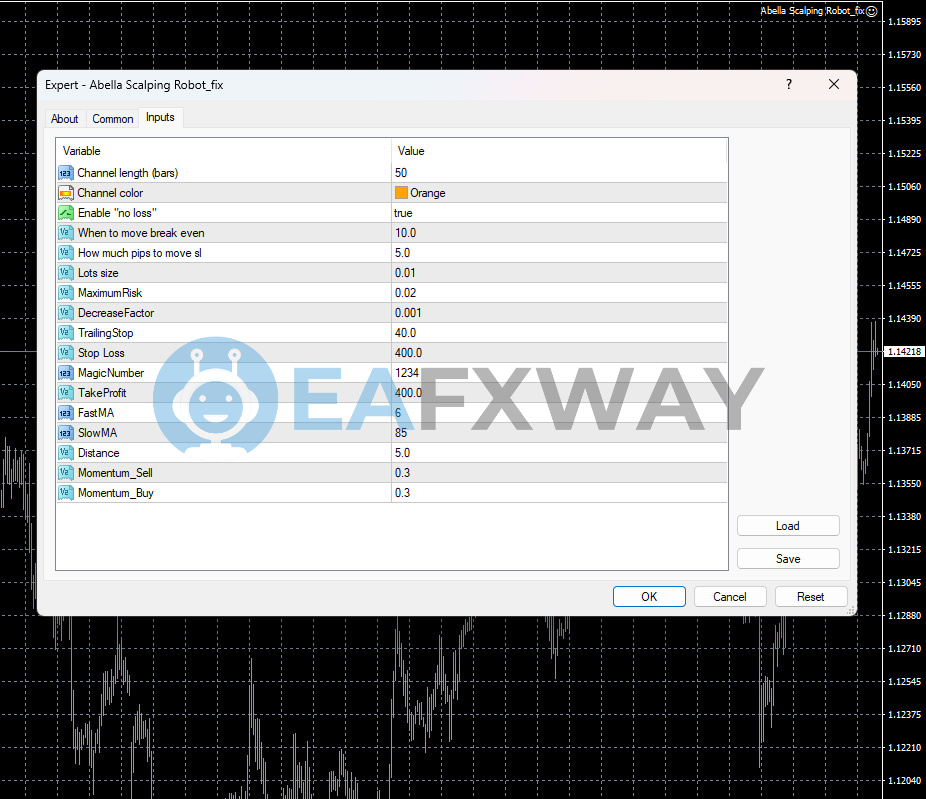
Task: Click the Variable column header
Action: 224,151
